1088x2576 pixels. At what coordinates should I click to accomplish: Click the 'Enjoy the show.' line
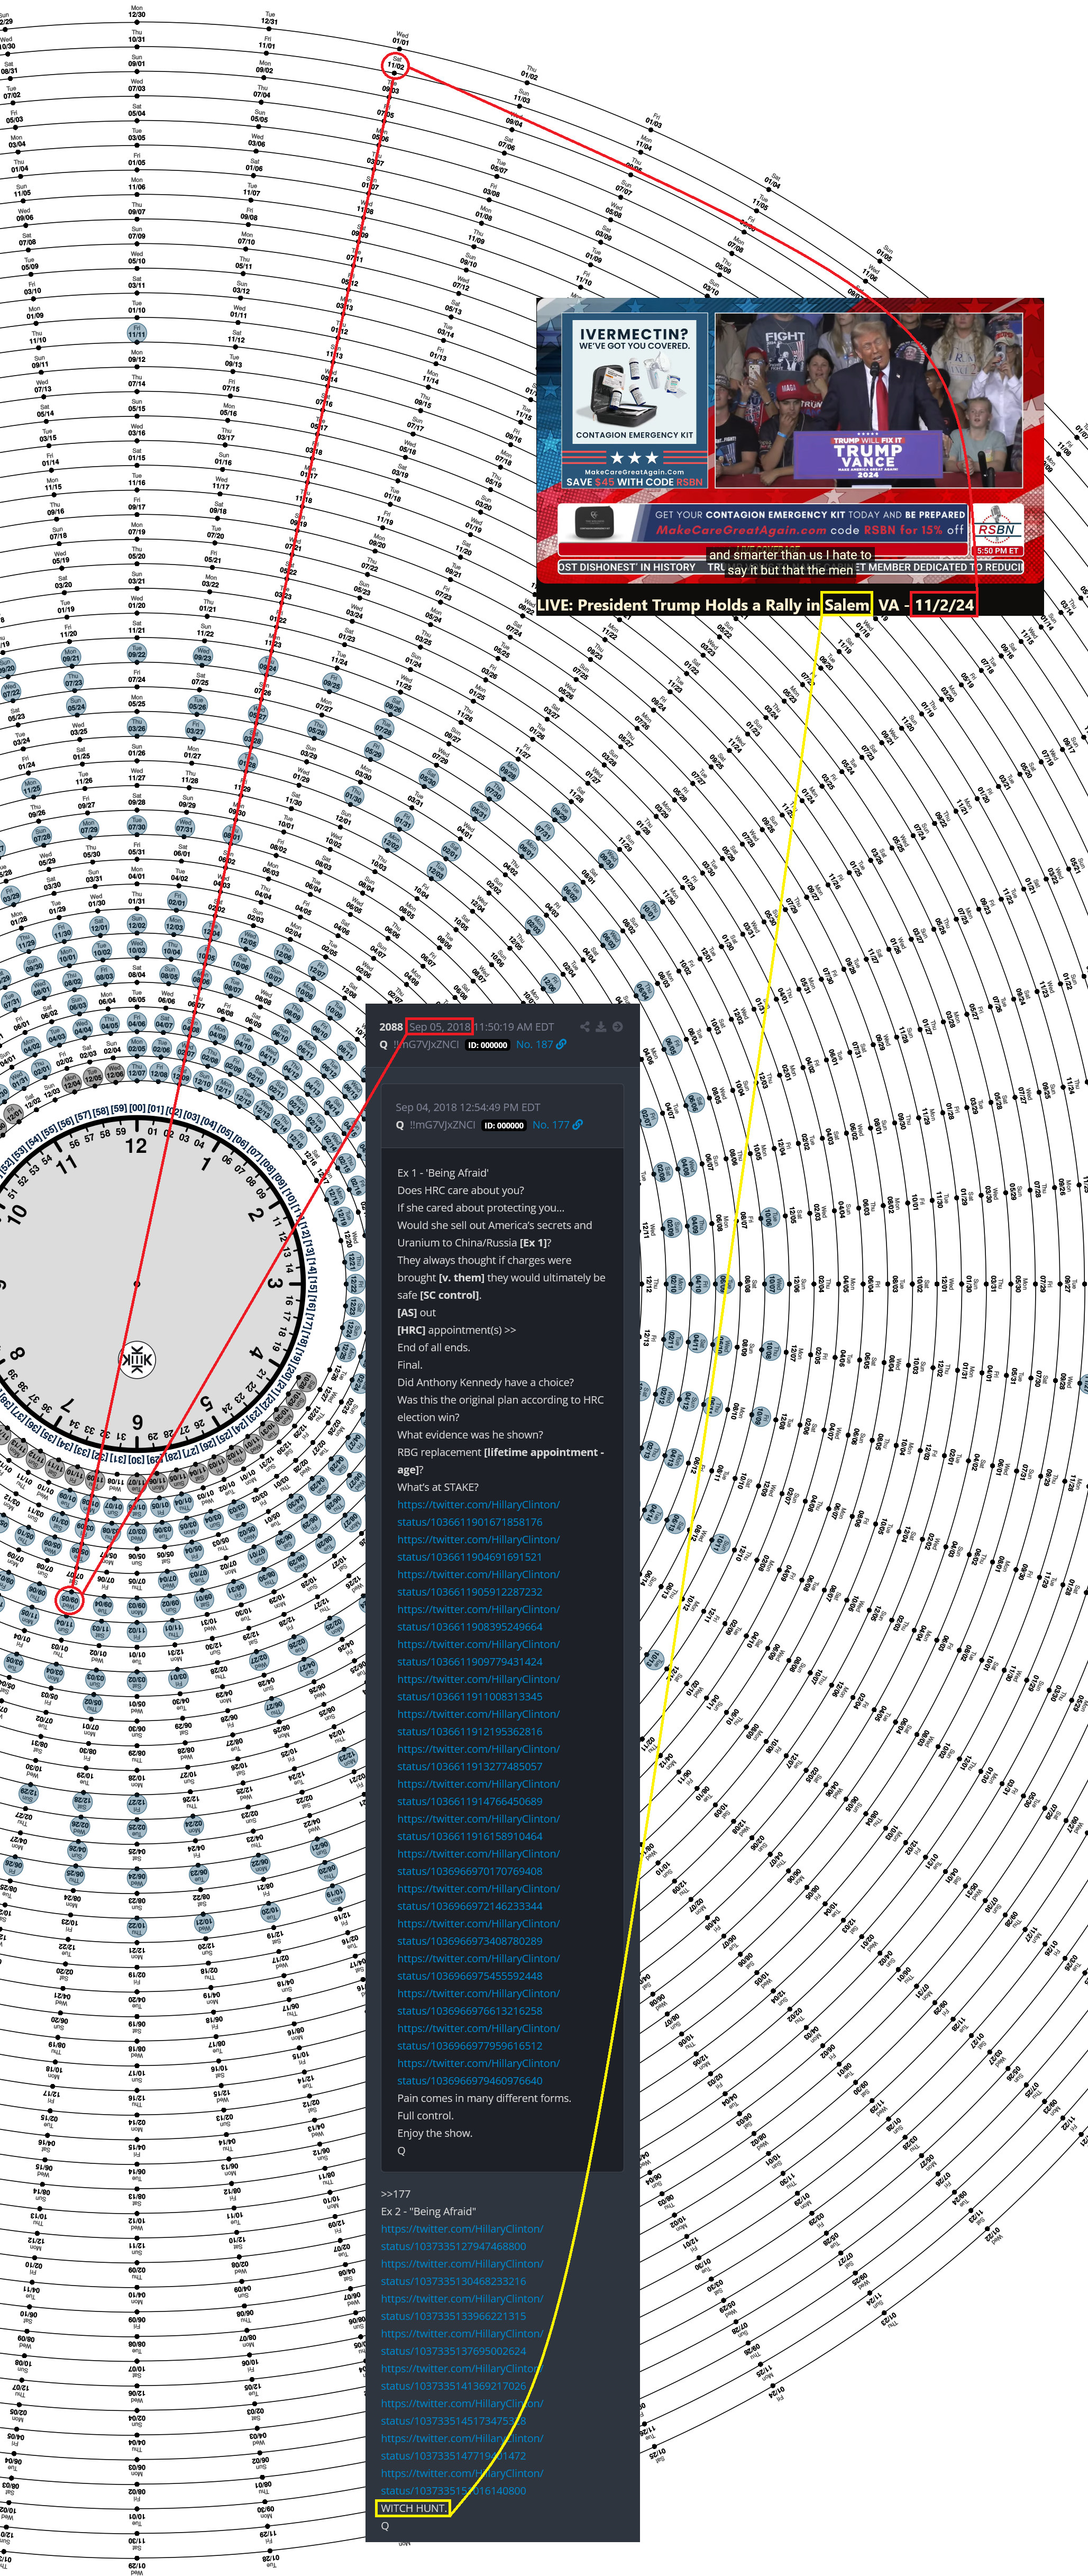pyautogui.click(x=435, y=2133)
